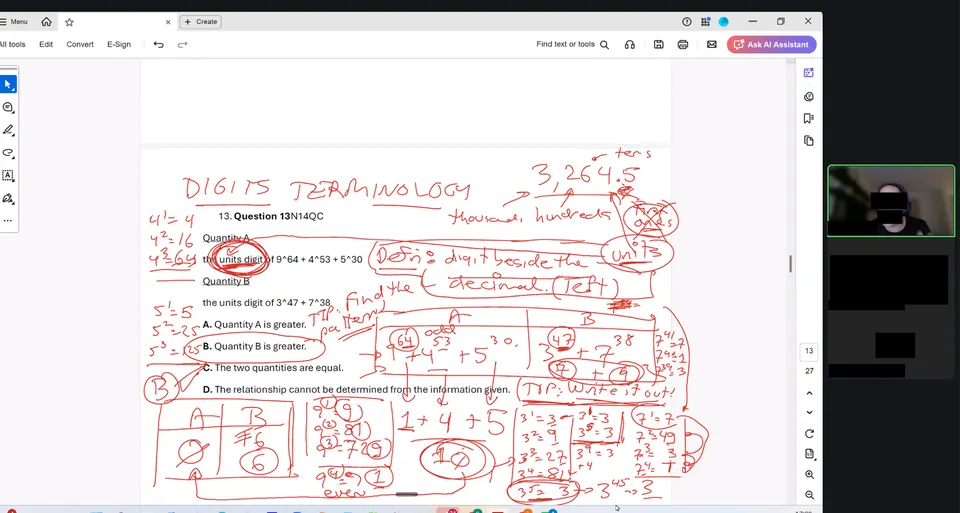Open the E-Sign tool
This screenshot has width=960, height=513.
coord(119,45)
